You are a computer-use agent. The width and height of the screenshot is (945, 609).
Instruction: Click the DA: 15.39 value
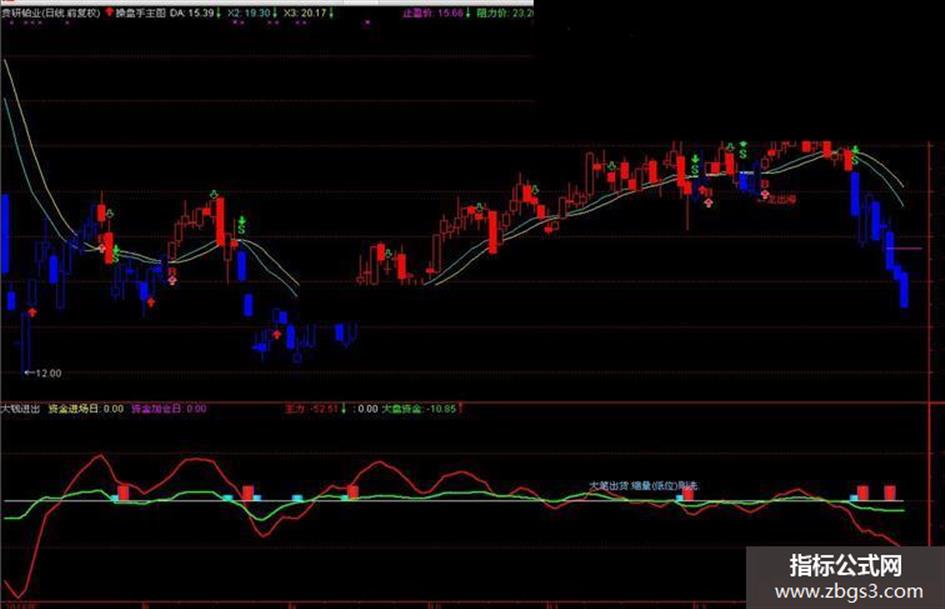coord(192,13)
